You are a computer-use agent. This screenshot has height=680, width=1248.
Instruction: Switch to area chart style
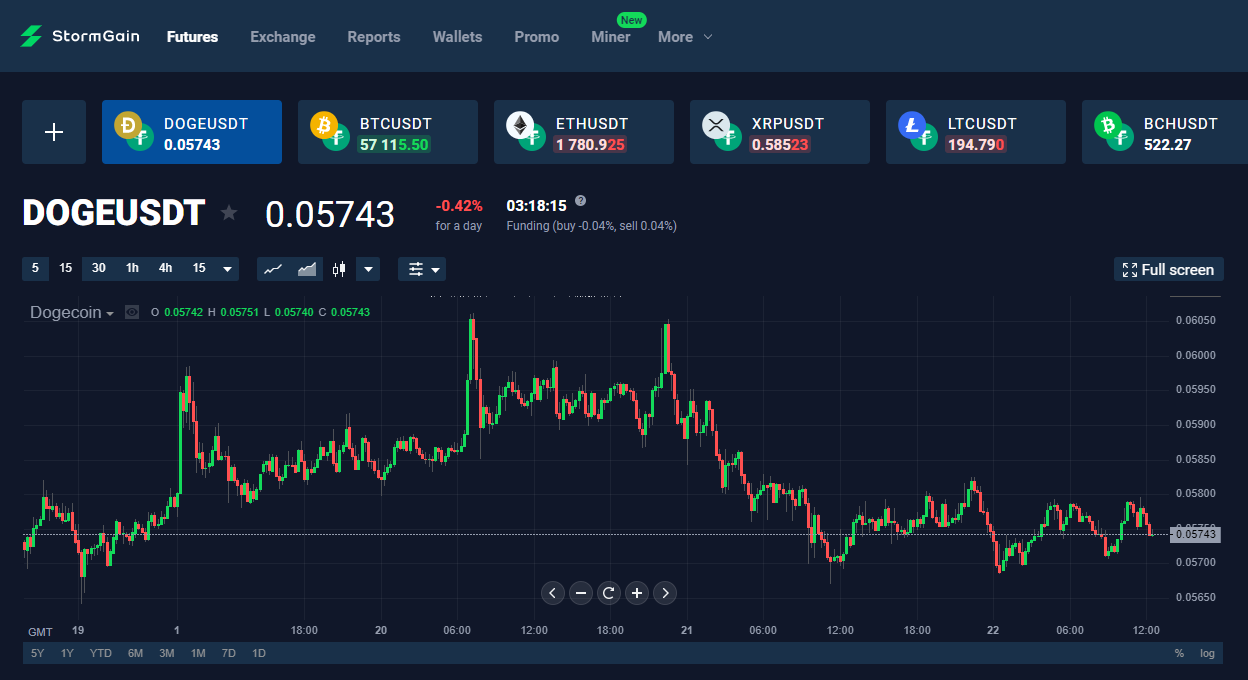point(307,269)
